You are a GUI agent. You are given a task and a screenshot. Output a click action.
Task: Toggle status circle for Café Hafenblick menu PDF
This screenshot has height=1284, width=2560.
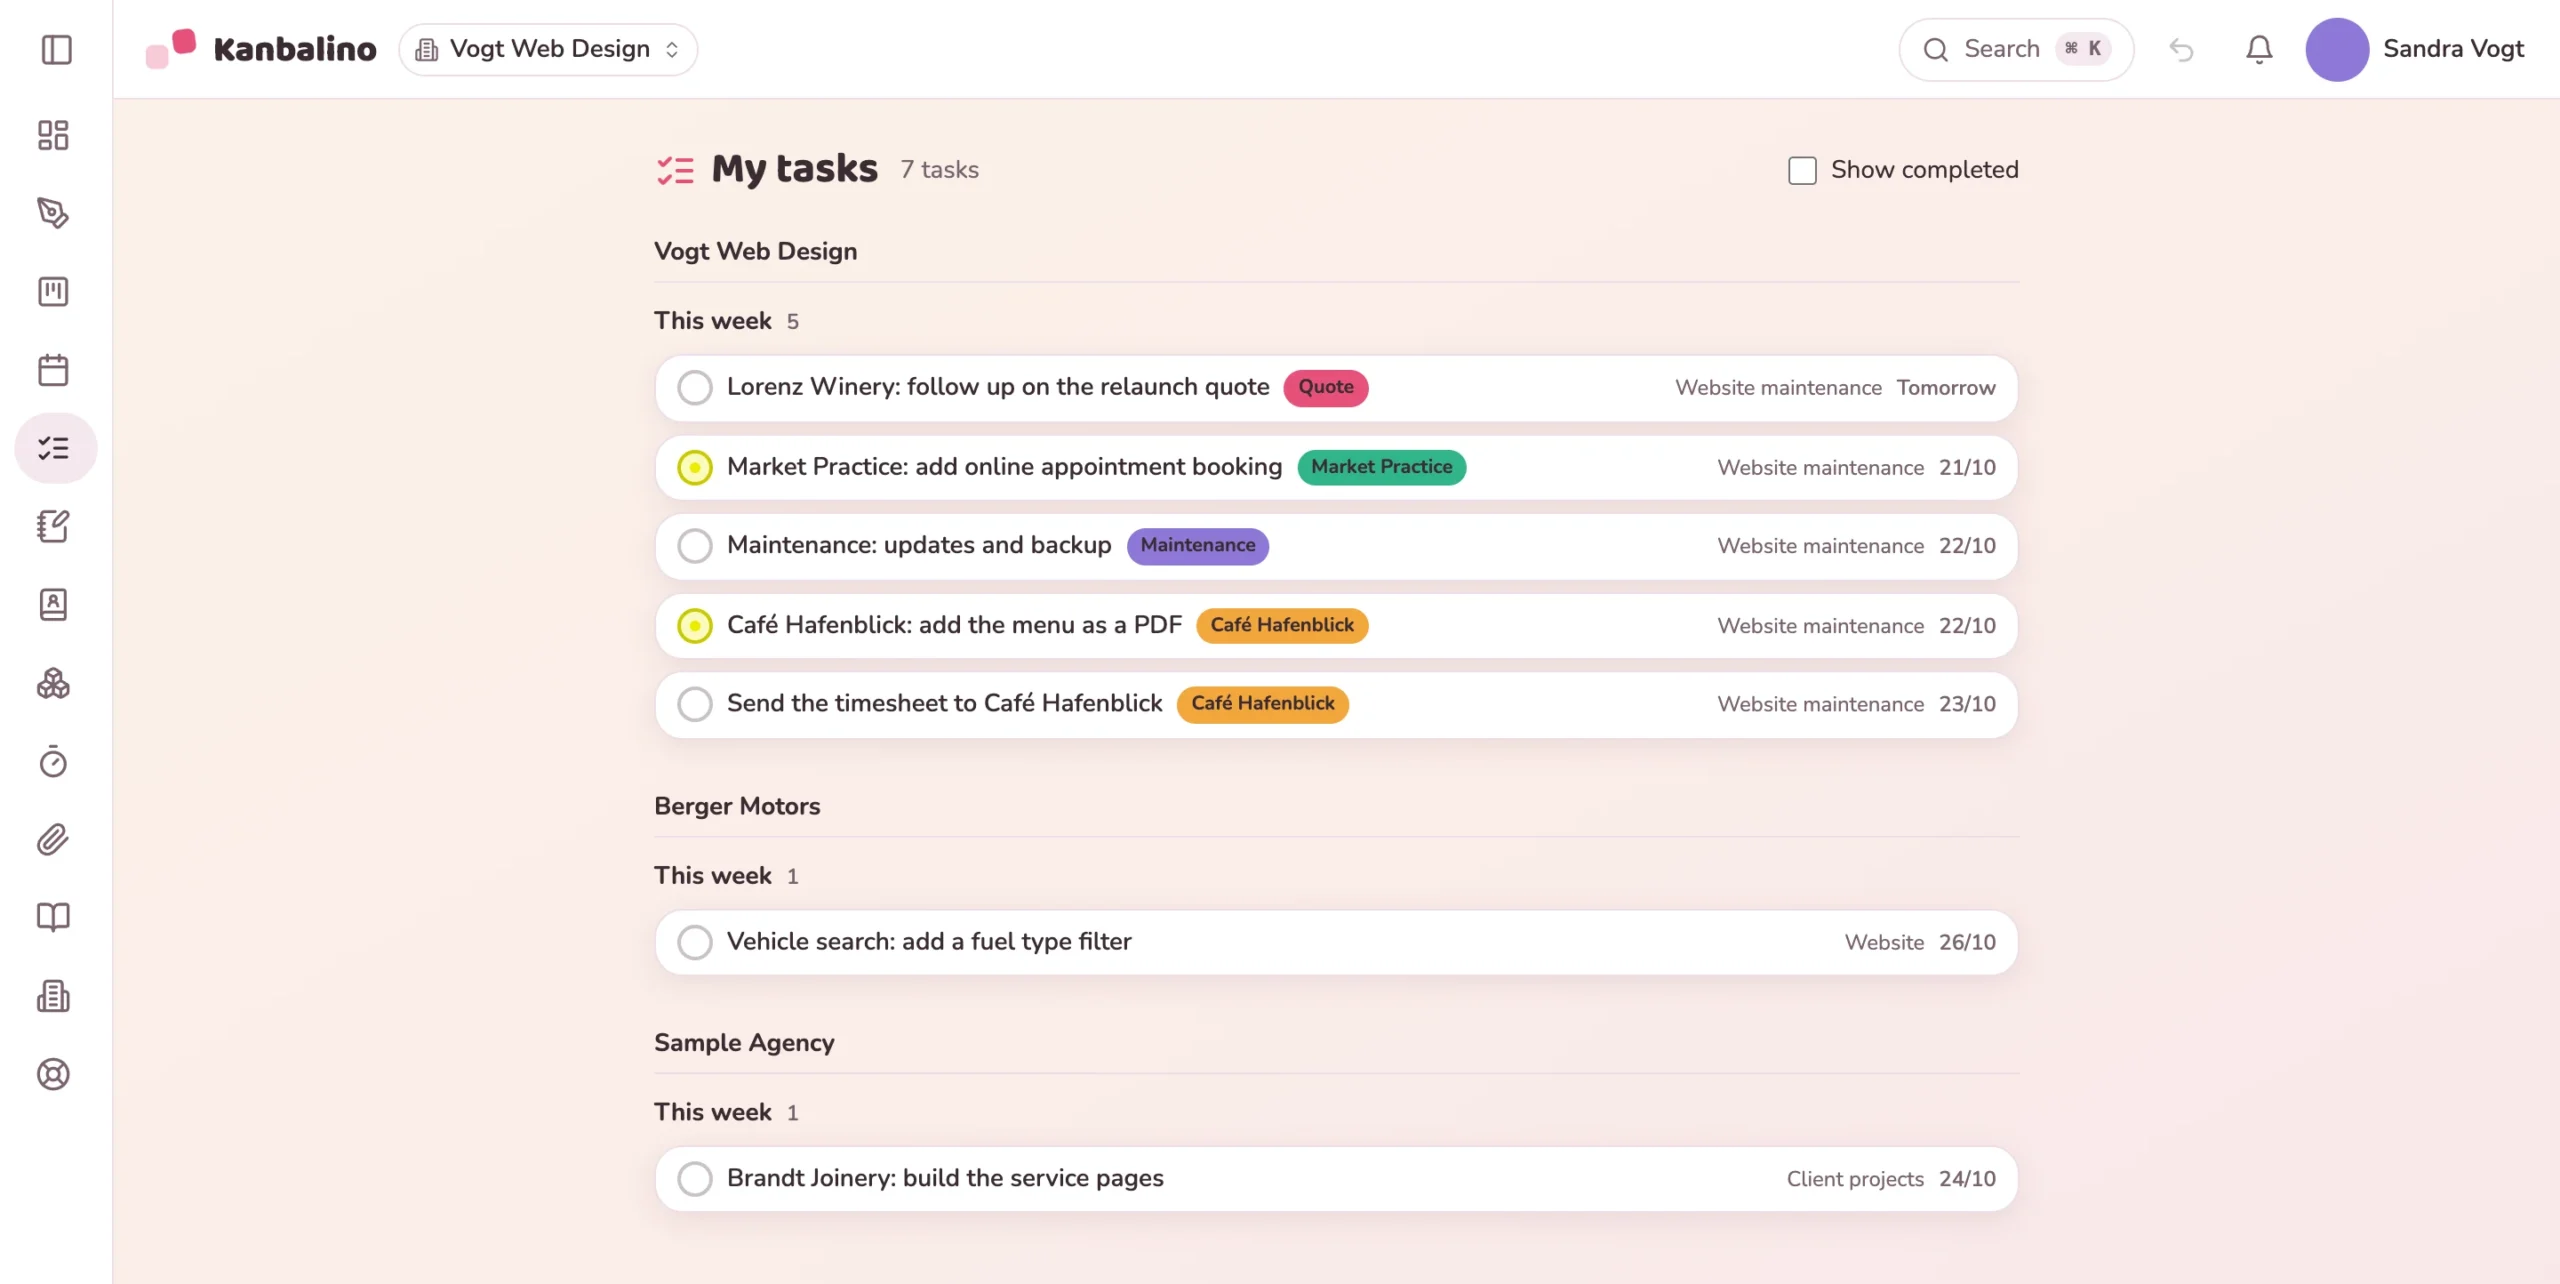(x=694, y=626)
